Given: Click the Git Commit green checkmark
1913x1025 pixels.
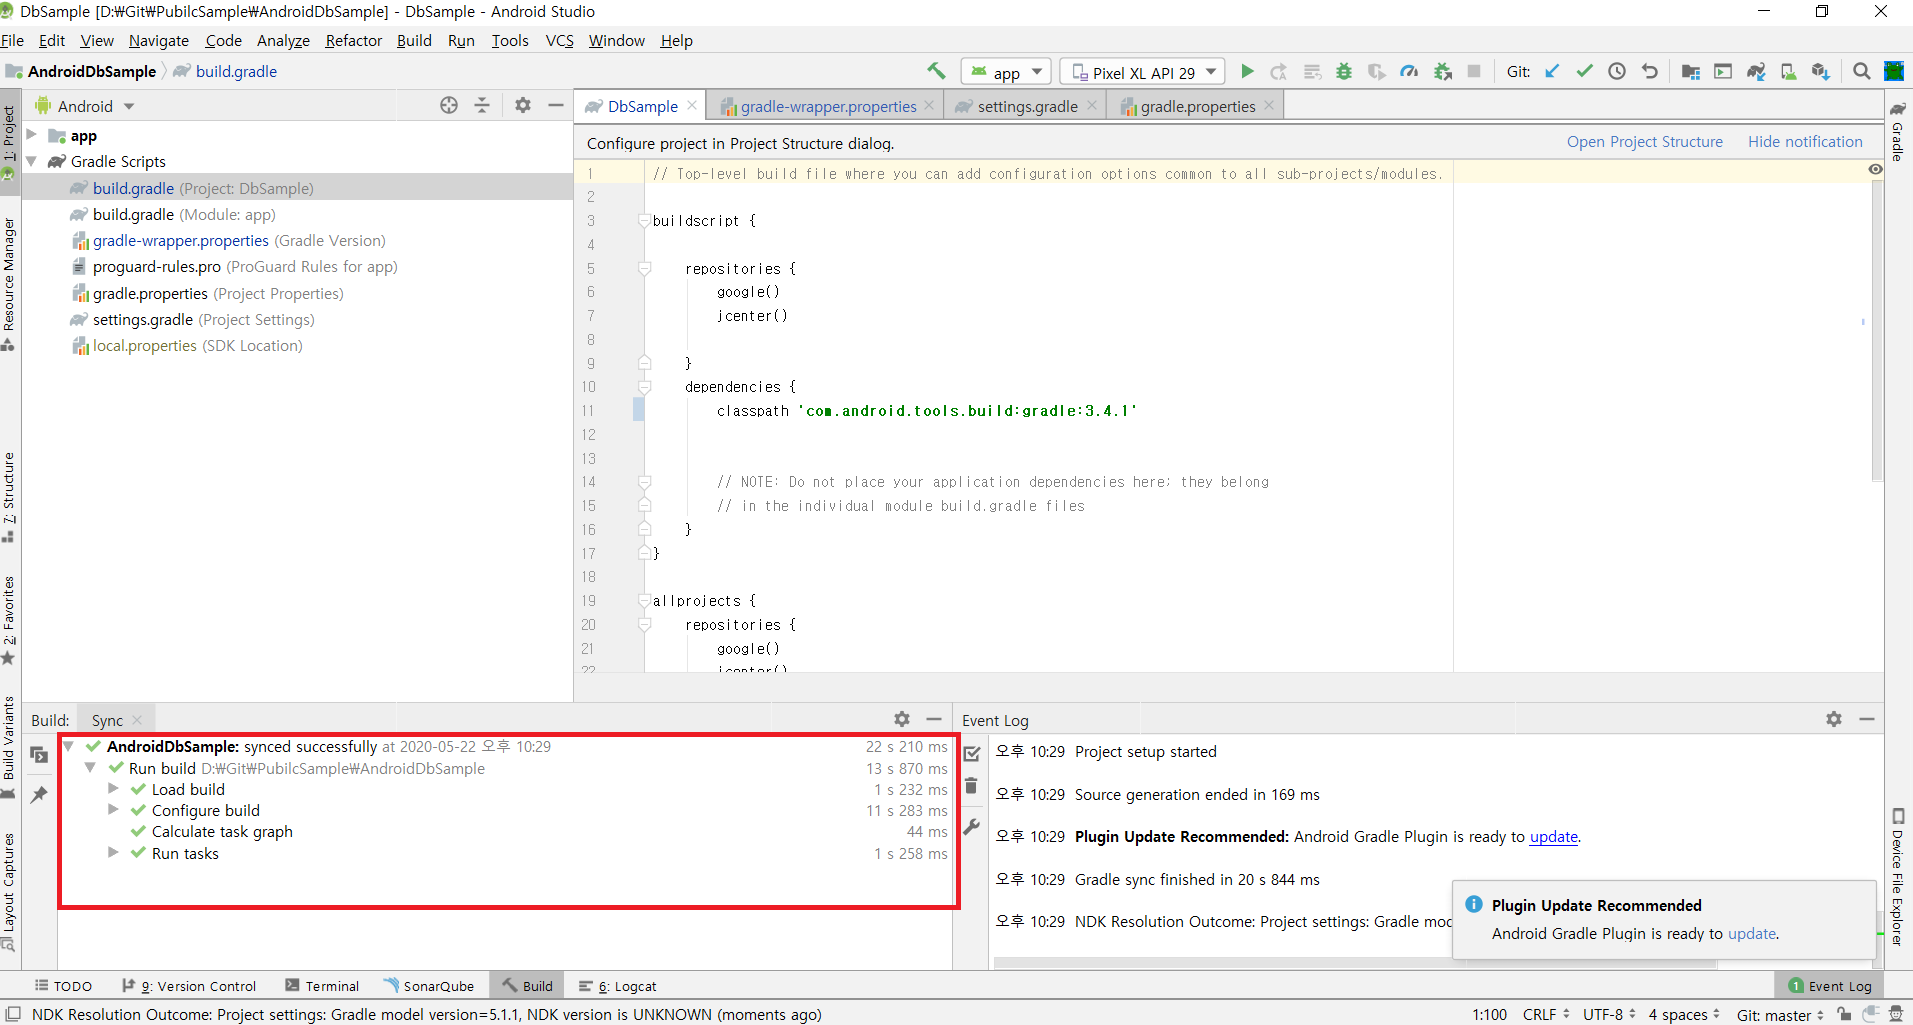Looking at the screenshot, I should (x=1584, y=71).
